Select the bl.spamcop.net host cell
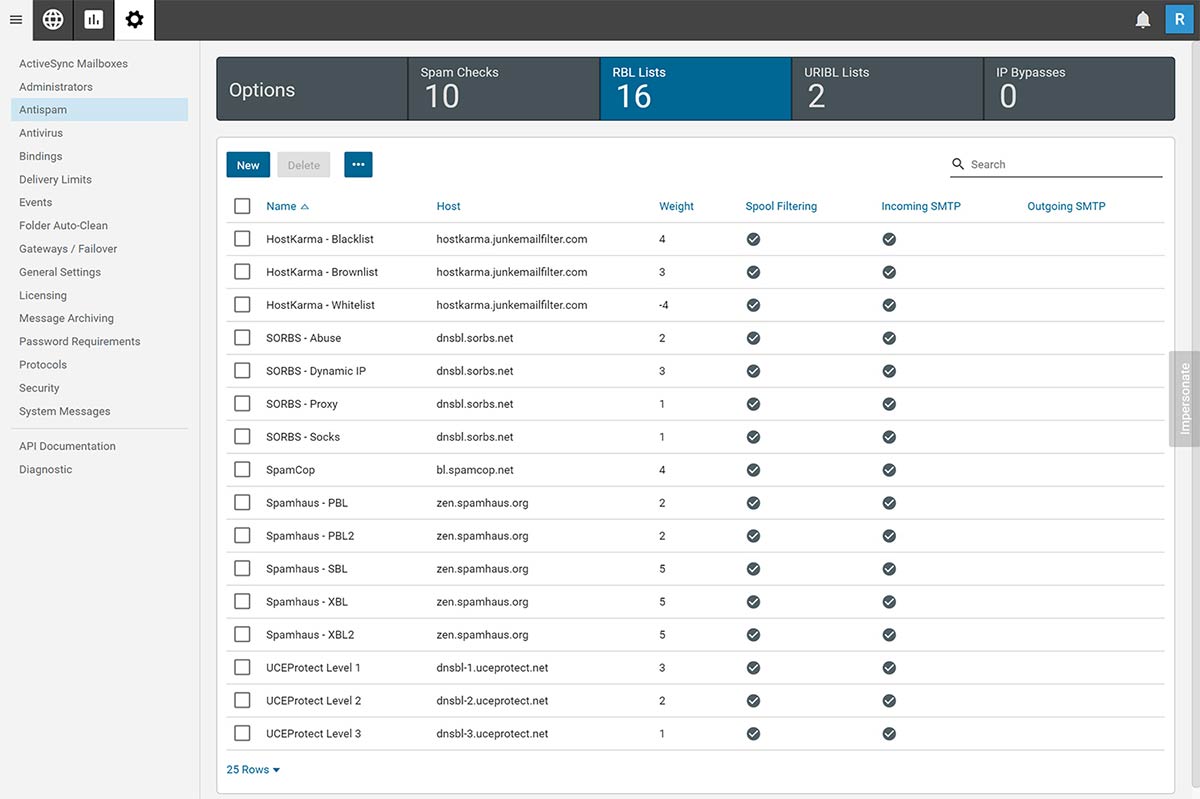This screenshot has height=799, width=1200. (475, 470)
